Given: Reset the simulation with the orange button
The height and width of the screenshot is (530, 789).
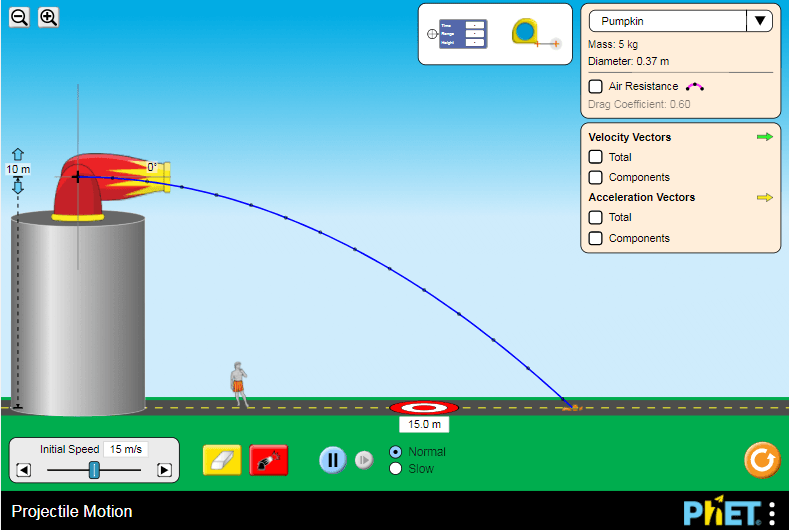Looking at the screenshot, I should point(761,460).
